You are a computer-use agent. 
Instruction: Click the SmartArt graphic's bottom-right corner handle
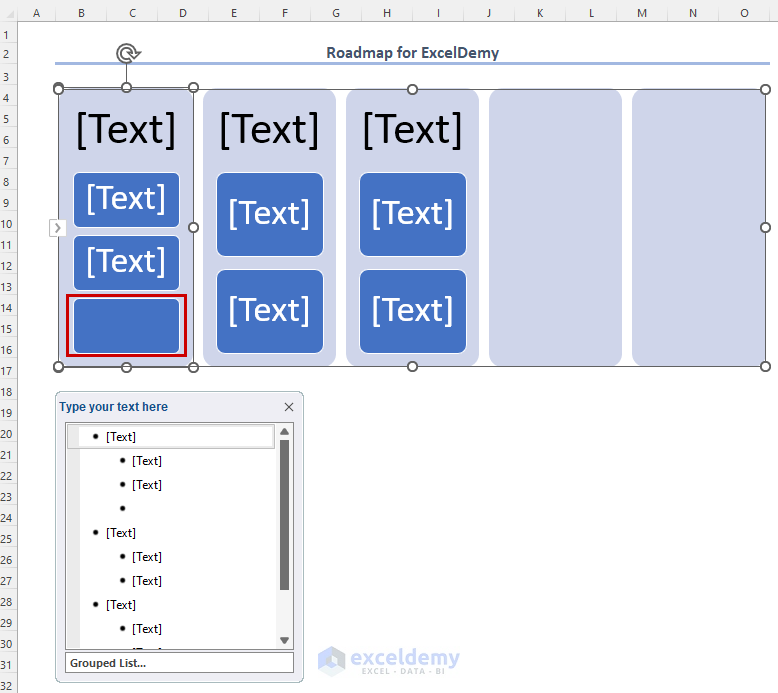coord(765,367)
